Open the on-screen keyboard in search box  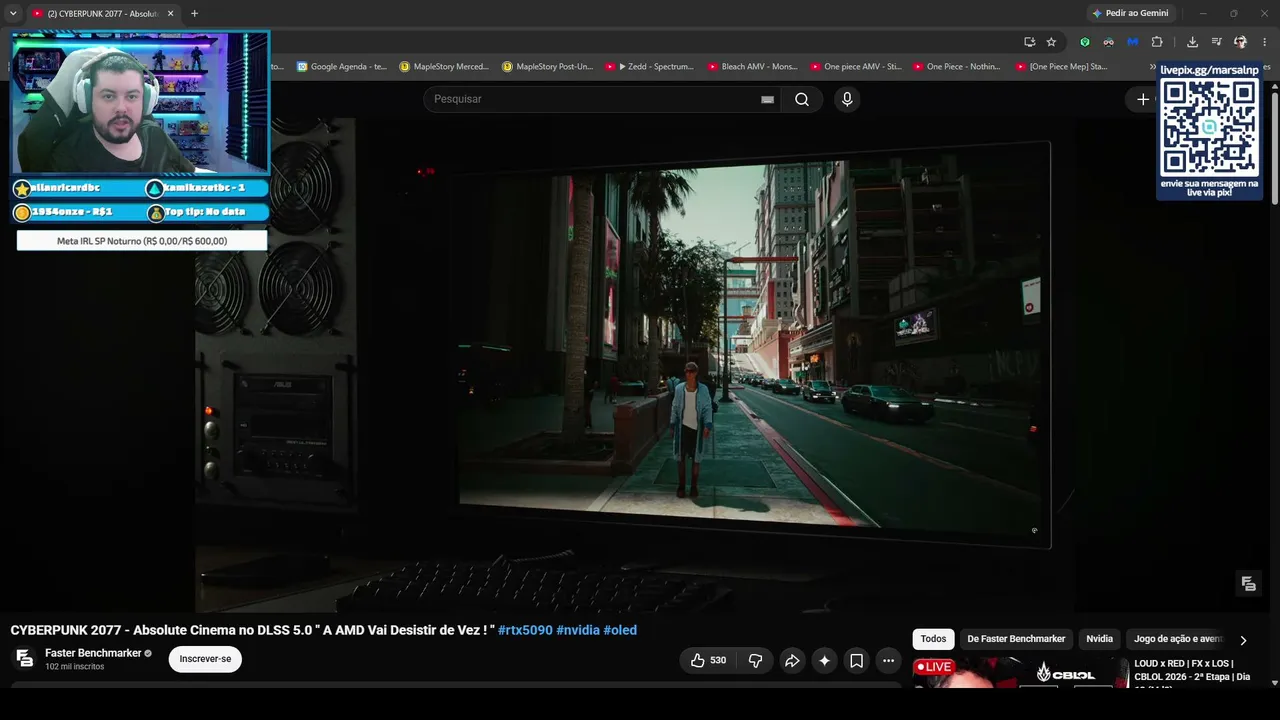[767, 99]
